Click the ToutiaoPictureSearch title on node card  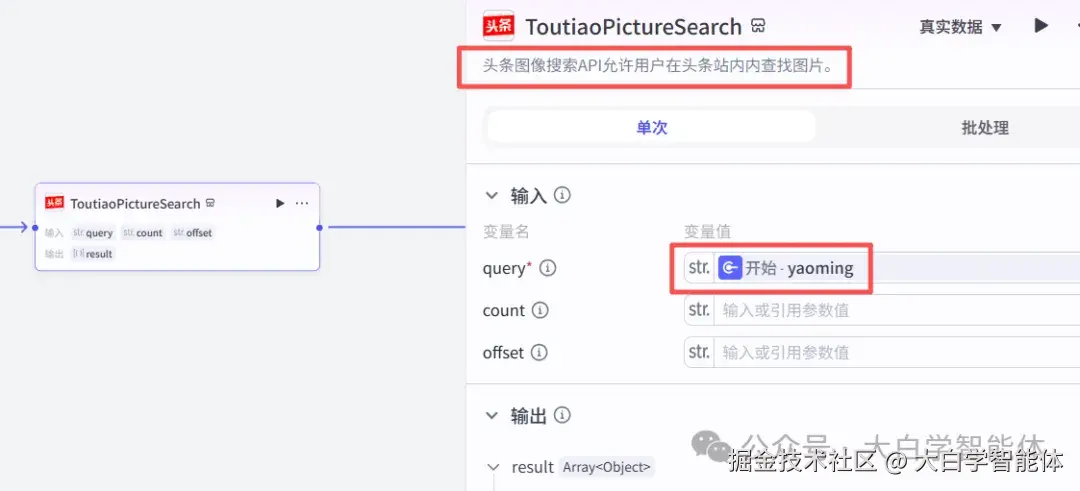coord(135,203)
